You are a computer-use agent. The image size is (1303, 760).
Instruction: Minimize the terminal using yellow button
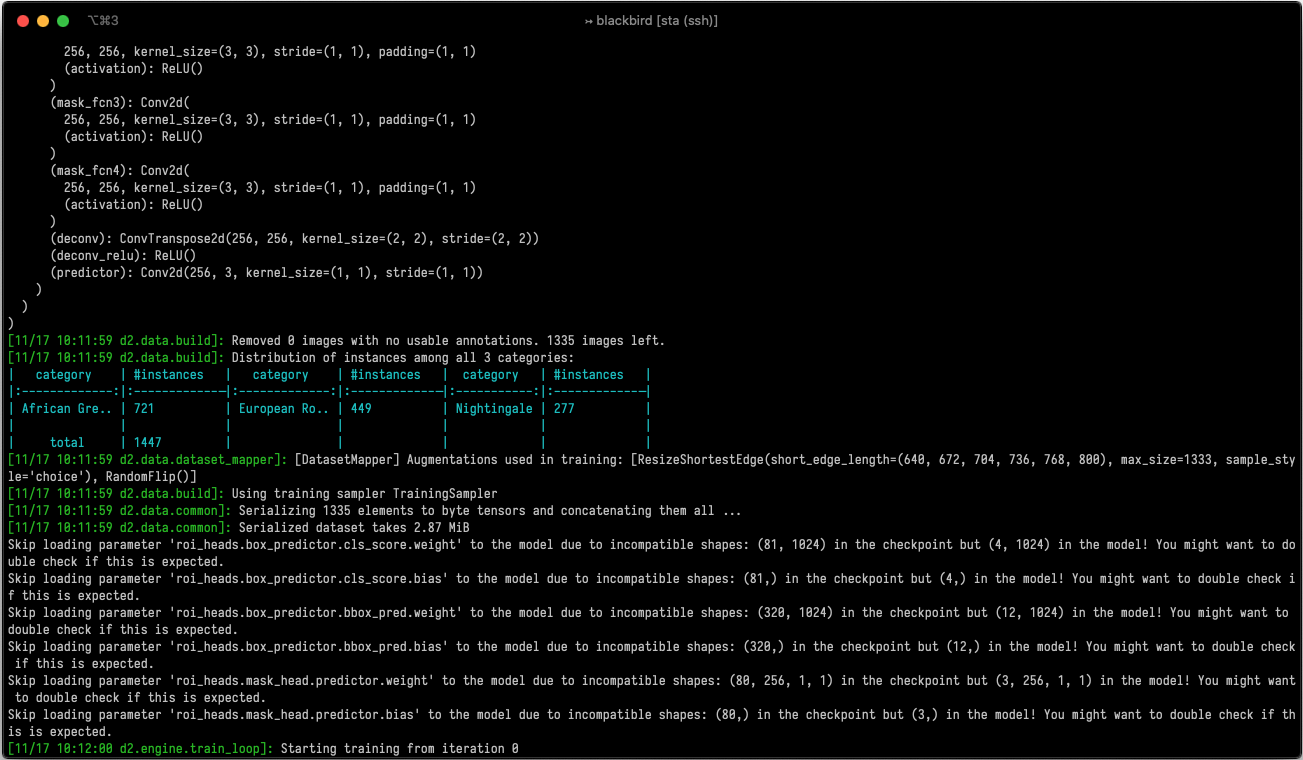pyautogui.click(x=43, y=21)
